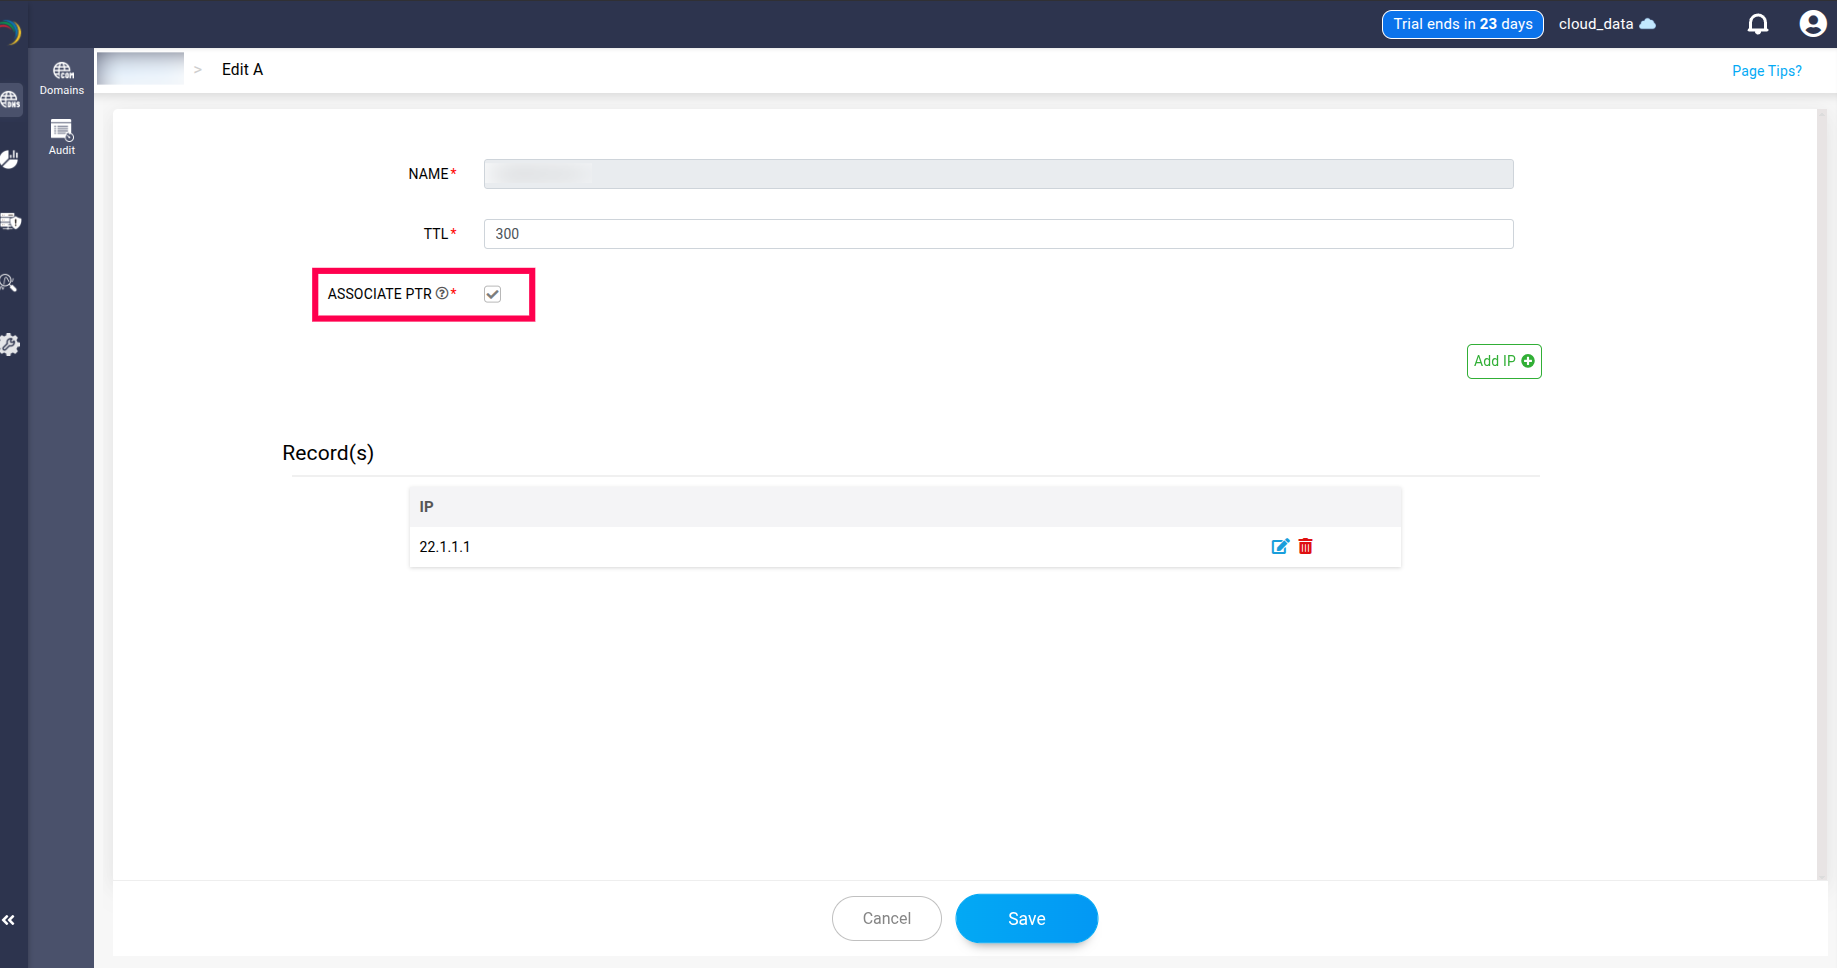Select the Domains icon in the sidebar

coord(61,75)
